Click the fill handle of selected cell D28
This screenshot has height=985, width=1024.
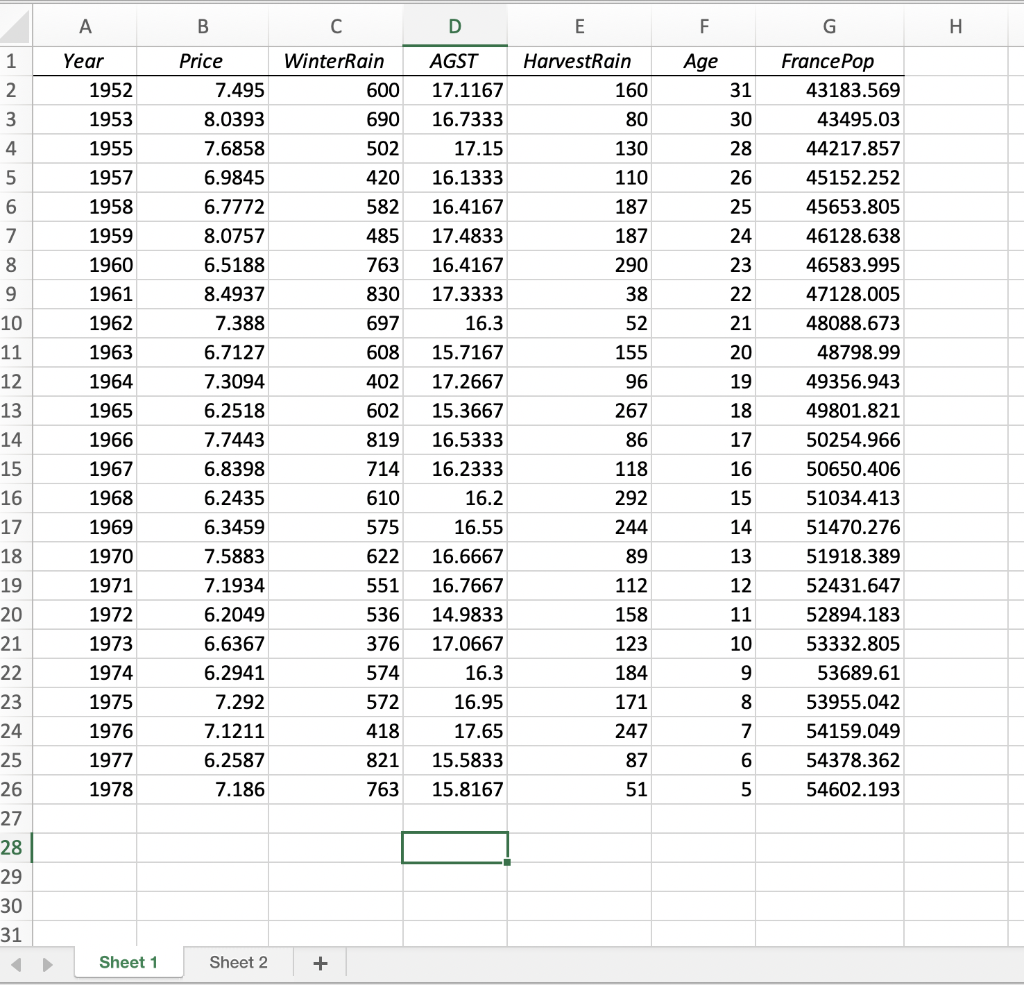point(507,861)
